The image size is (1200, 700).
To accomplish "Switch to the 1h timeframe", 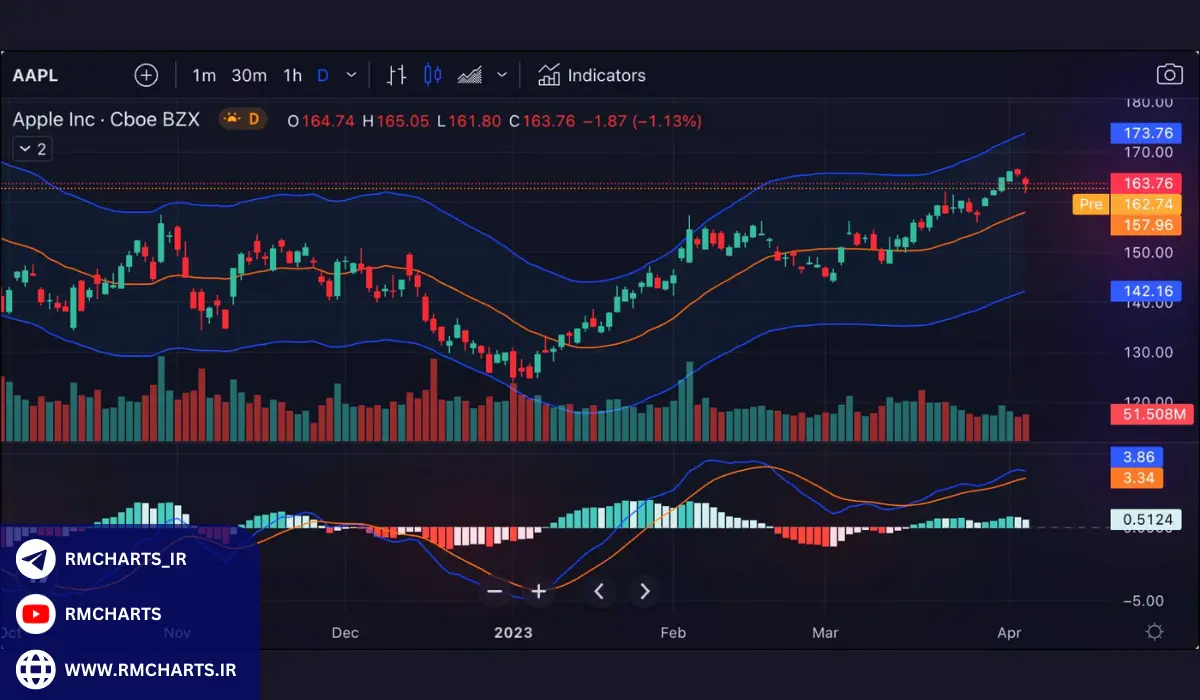I will click(292, 75).
